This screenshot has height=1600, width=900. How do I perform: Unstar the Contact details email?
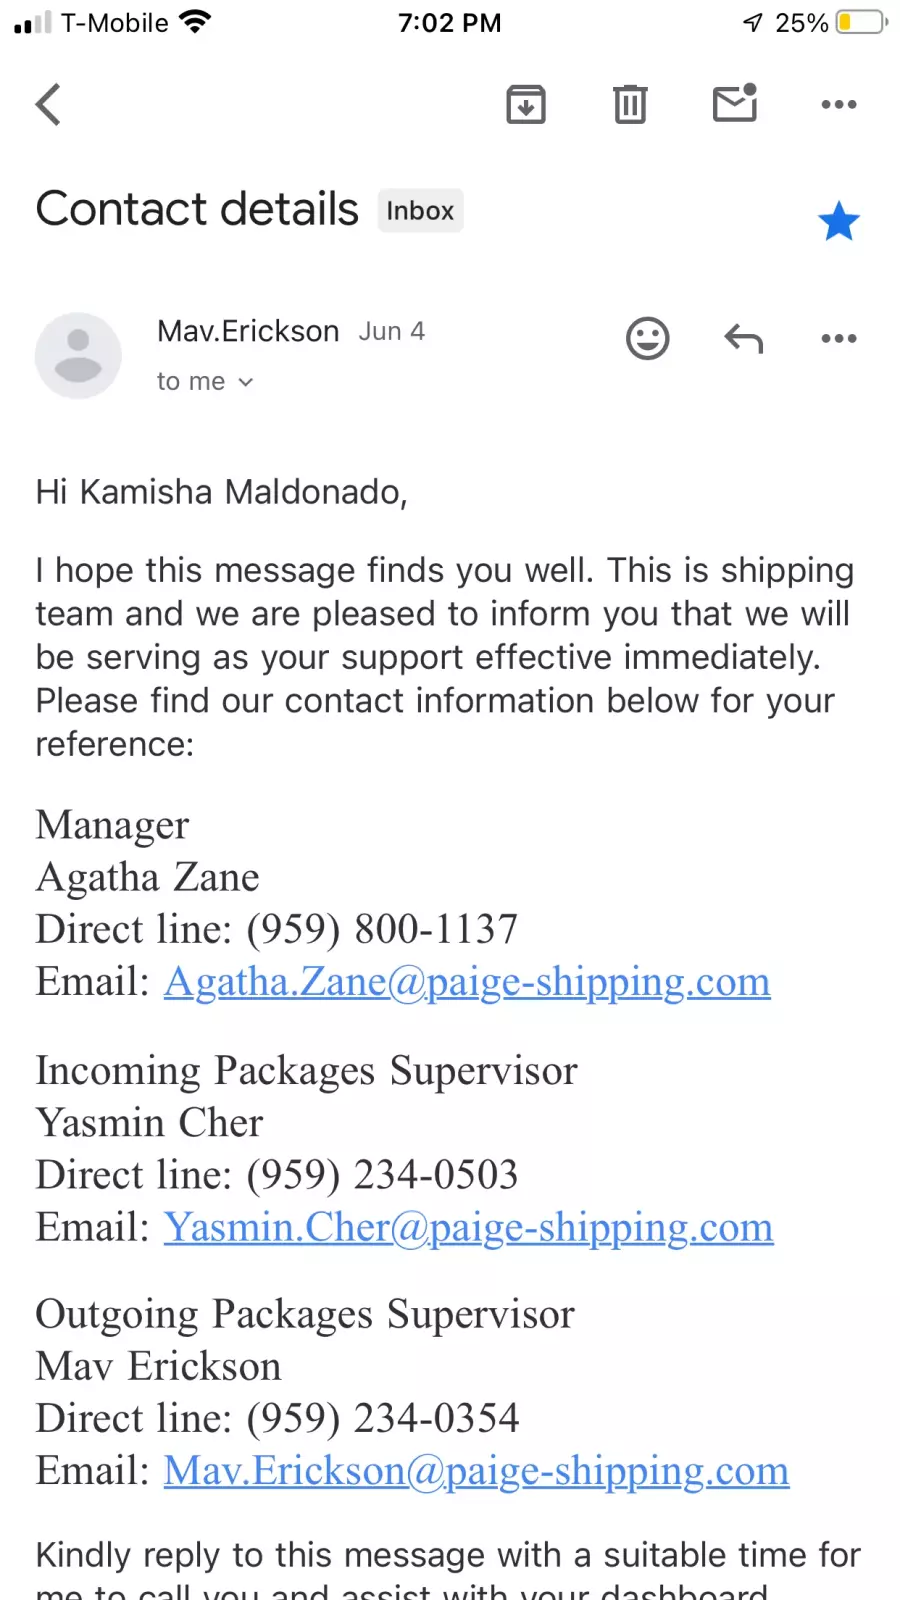(838, 221)
